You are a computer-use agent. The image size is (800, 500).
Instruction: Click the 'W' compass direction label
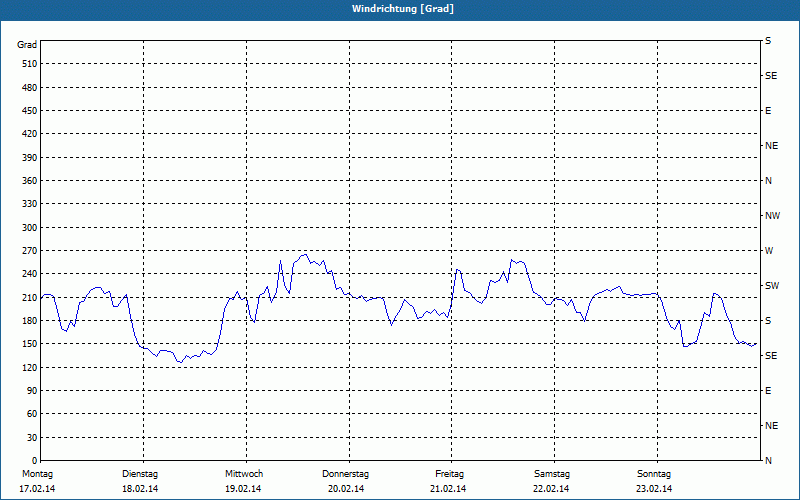(x=769, y=251)
